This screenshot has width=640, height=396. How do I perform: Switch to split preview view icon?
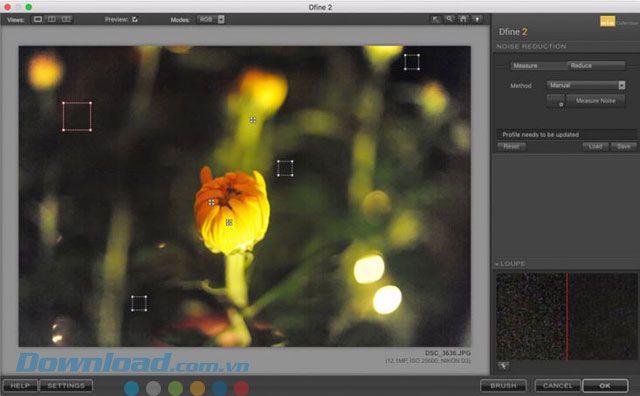tap(52, 19)
